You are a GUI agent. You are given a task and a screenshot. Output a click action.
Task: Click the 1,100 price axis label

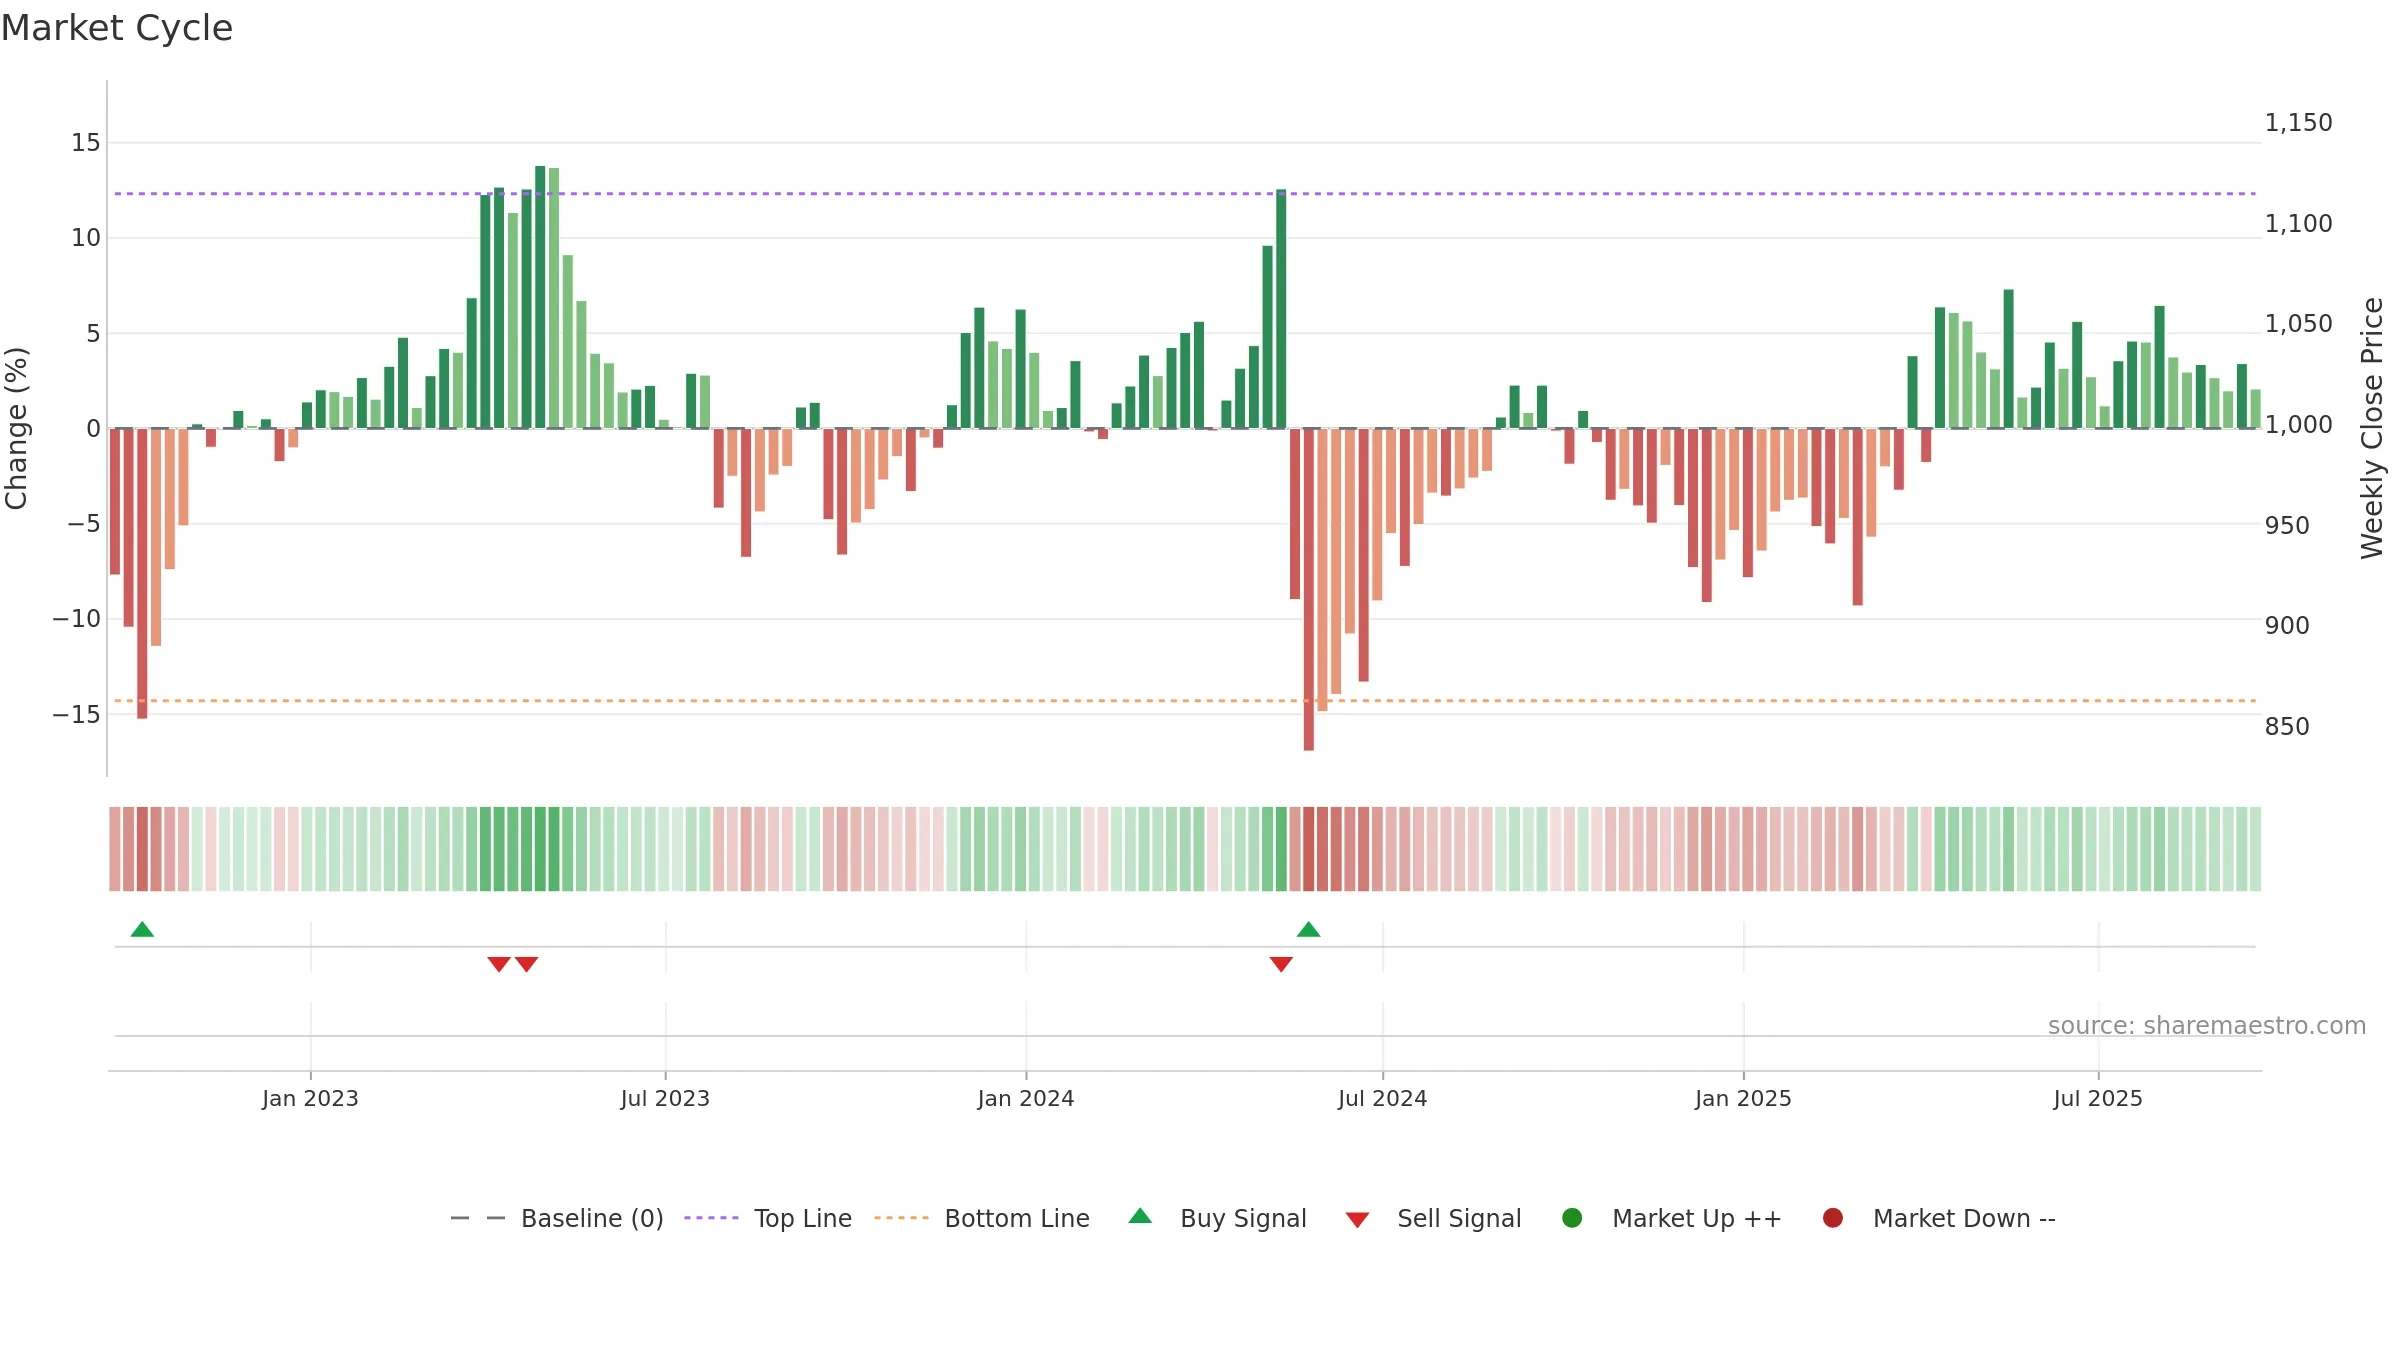2298,223
